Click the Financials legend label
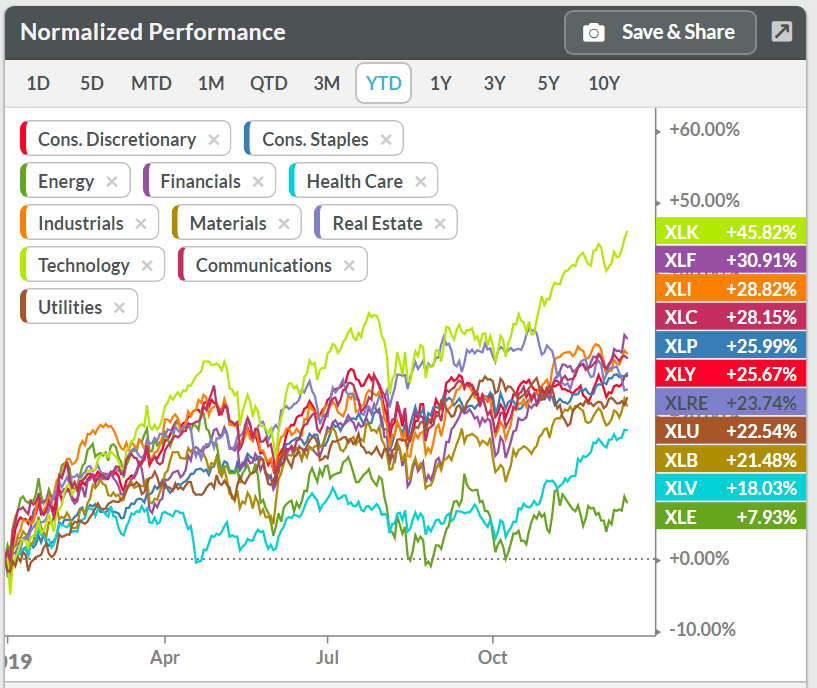This screenshot has height=688, width=817. point(200,181)
